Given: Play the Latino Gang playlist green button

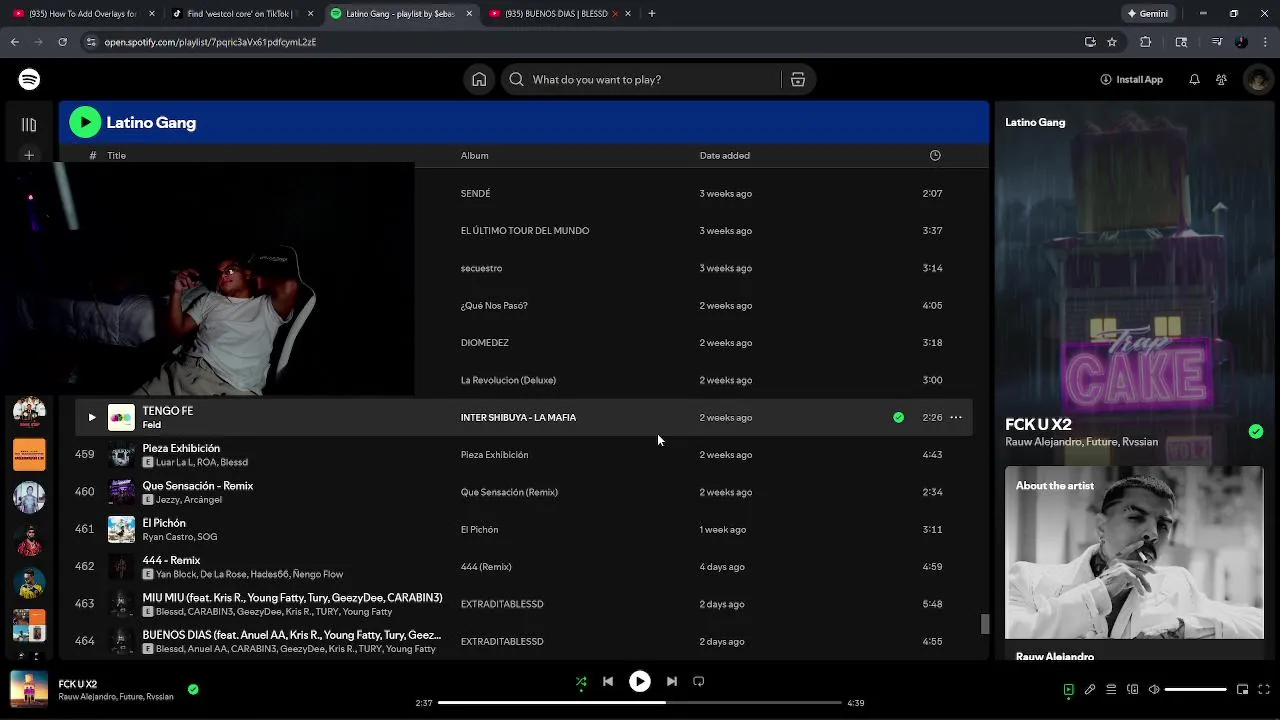Looking at the screenshot, I should 85,122.
